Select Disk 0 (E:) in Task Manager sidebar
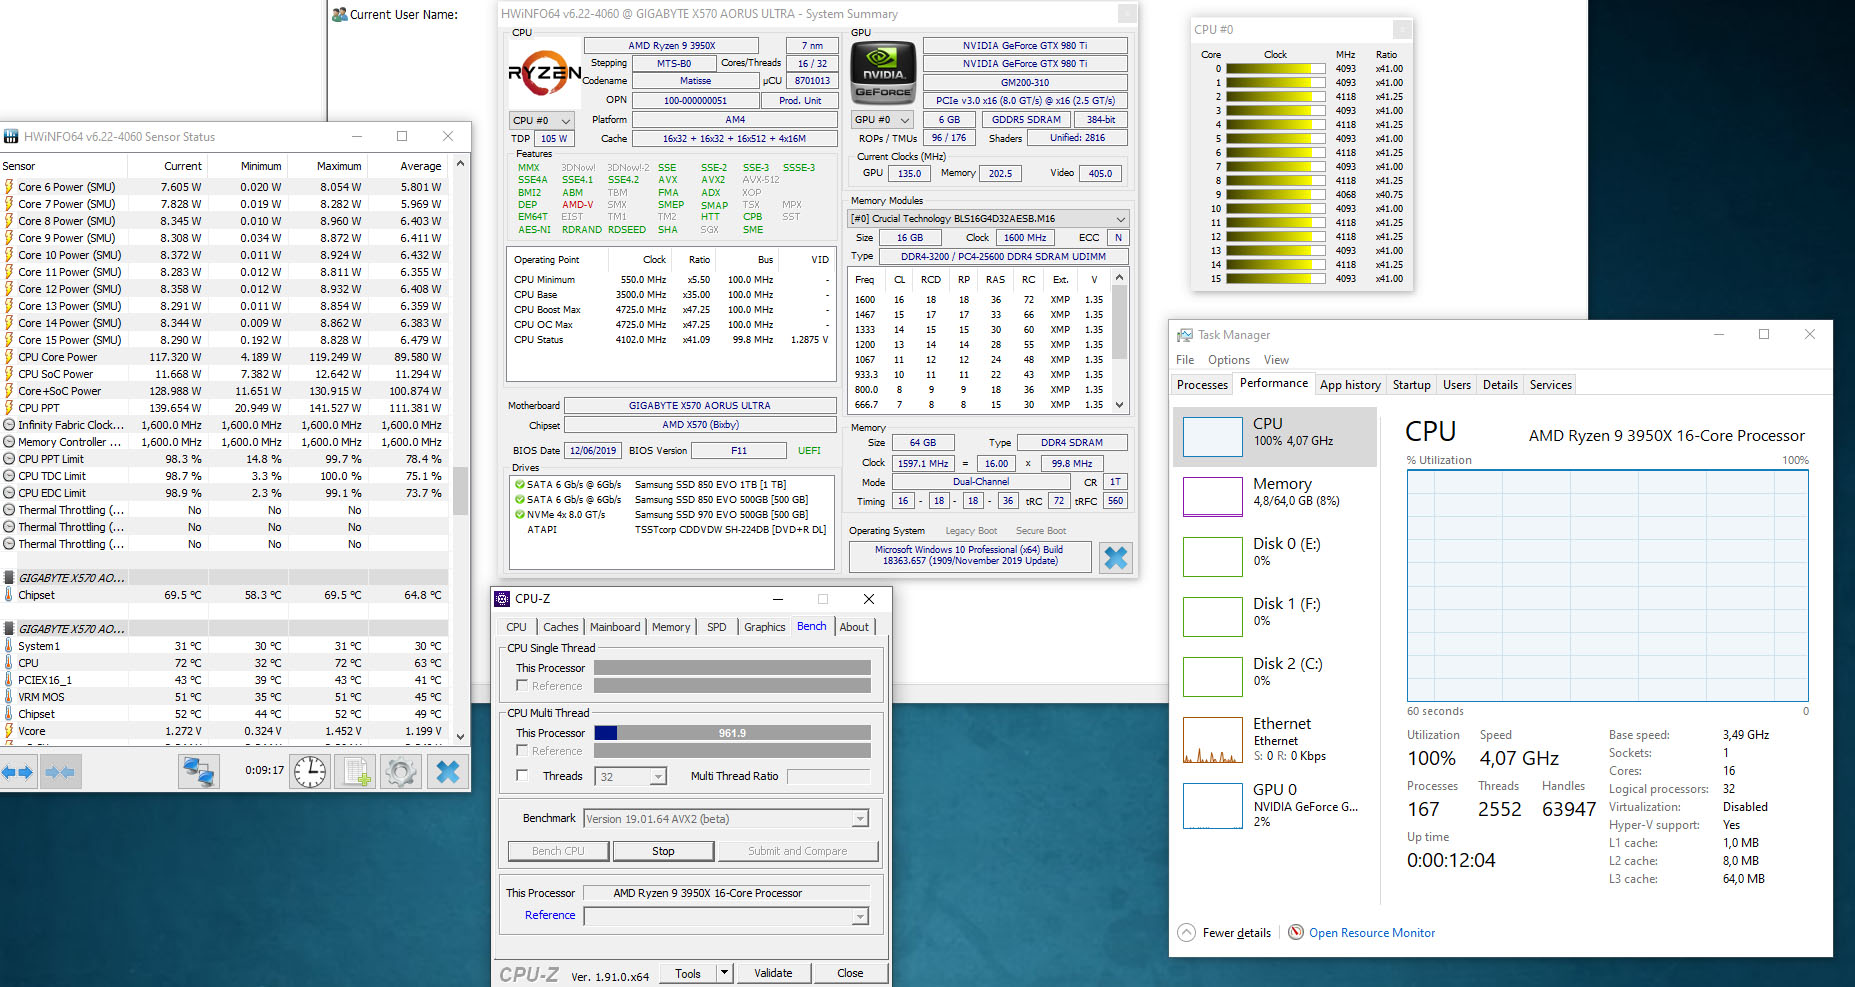 [1275, 556]
